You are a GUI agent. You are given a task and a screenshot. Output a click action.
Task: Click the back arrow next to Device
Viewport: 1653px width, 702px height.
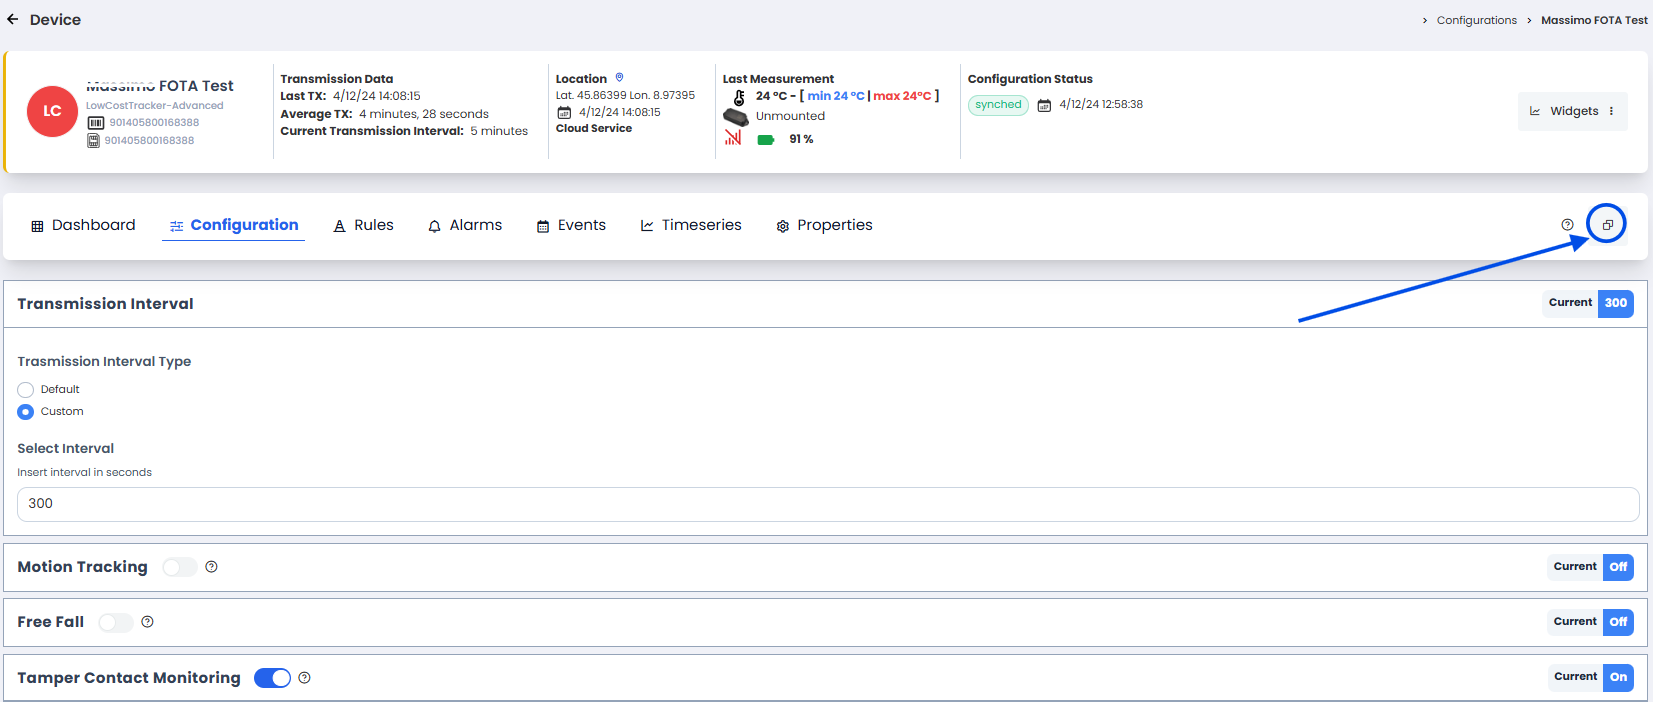[13, 19]
